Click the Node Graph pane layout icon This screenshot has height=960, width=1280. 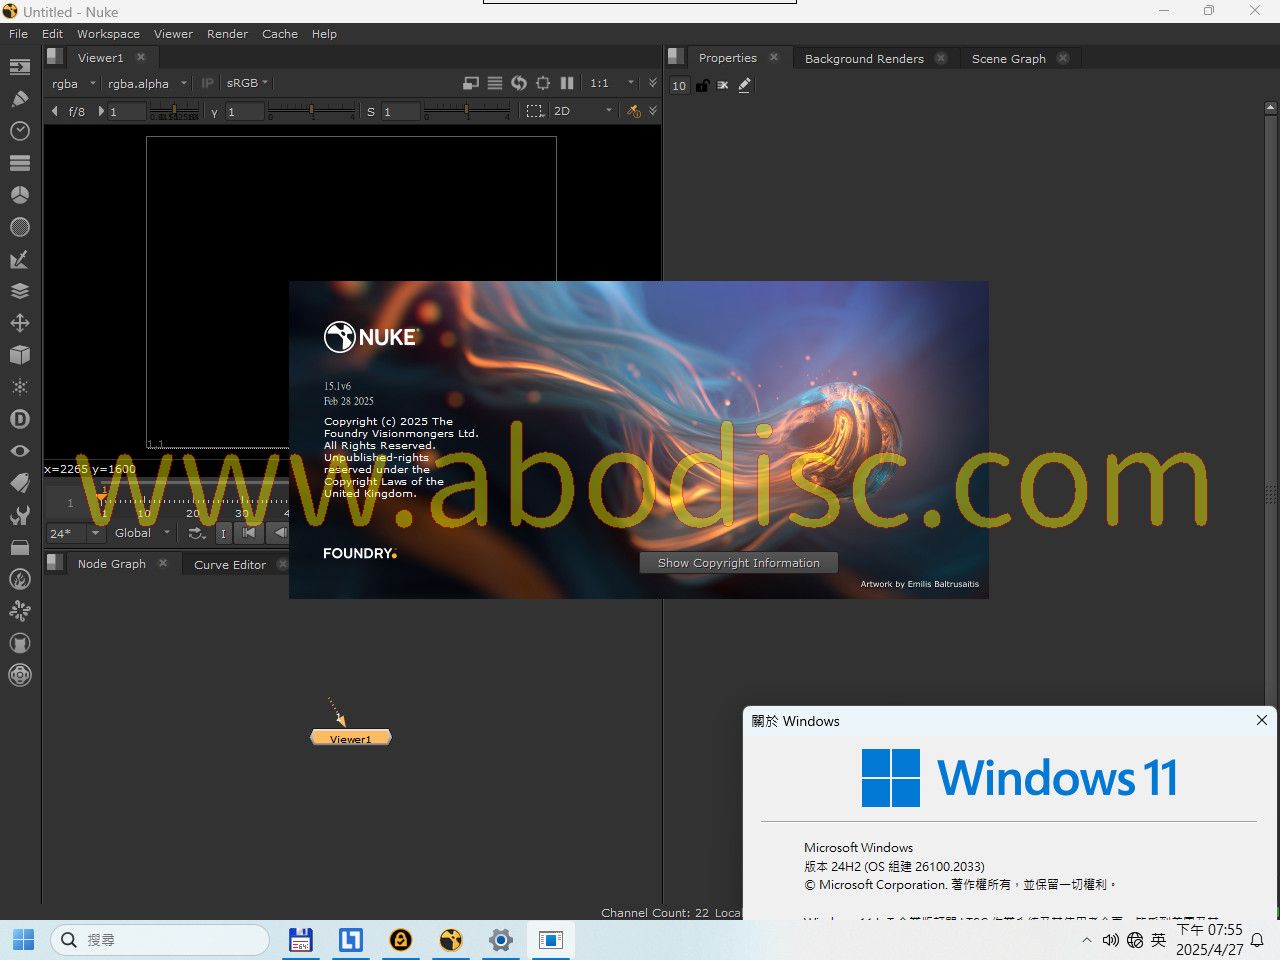tap(55, 563)
